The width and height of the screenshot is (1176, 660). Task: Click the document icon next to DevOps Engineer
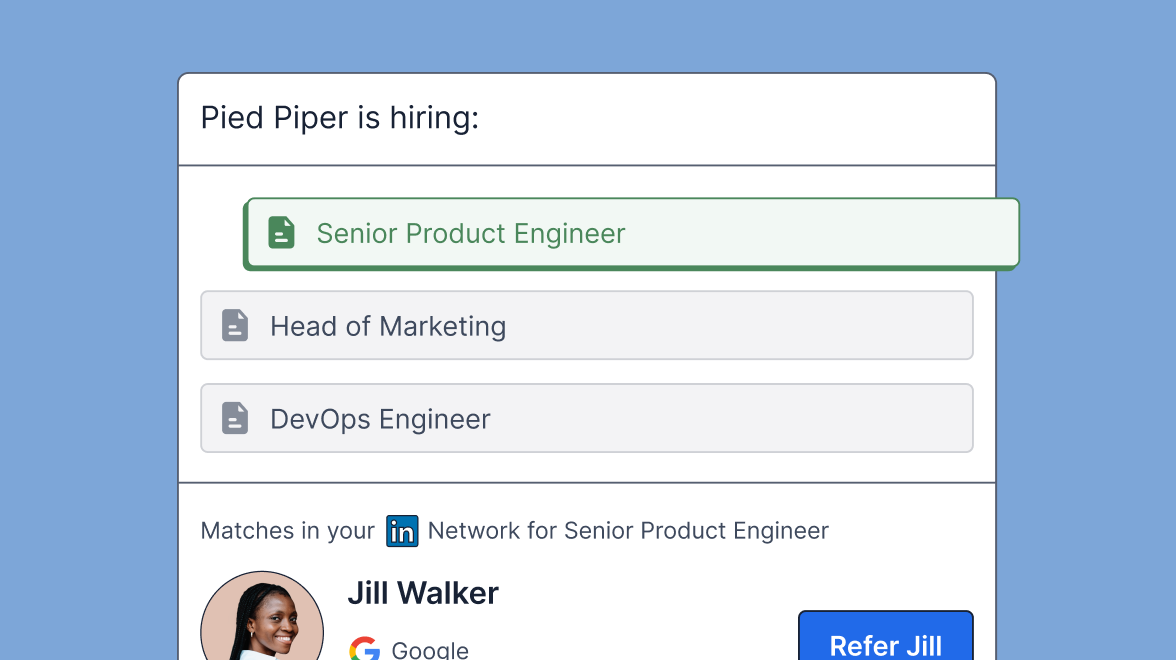click(235, 418)
